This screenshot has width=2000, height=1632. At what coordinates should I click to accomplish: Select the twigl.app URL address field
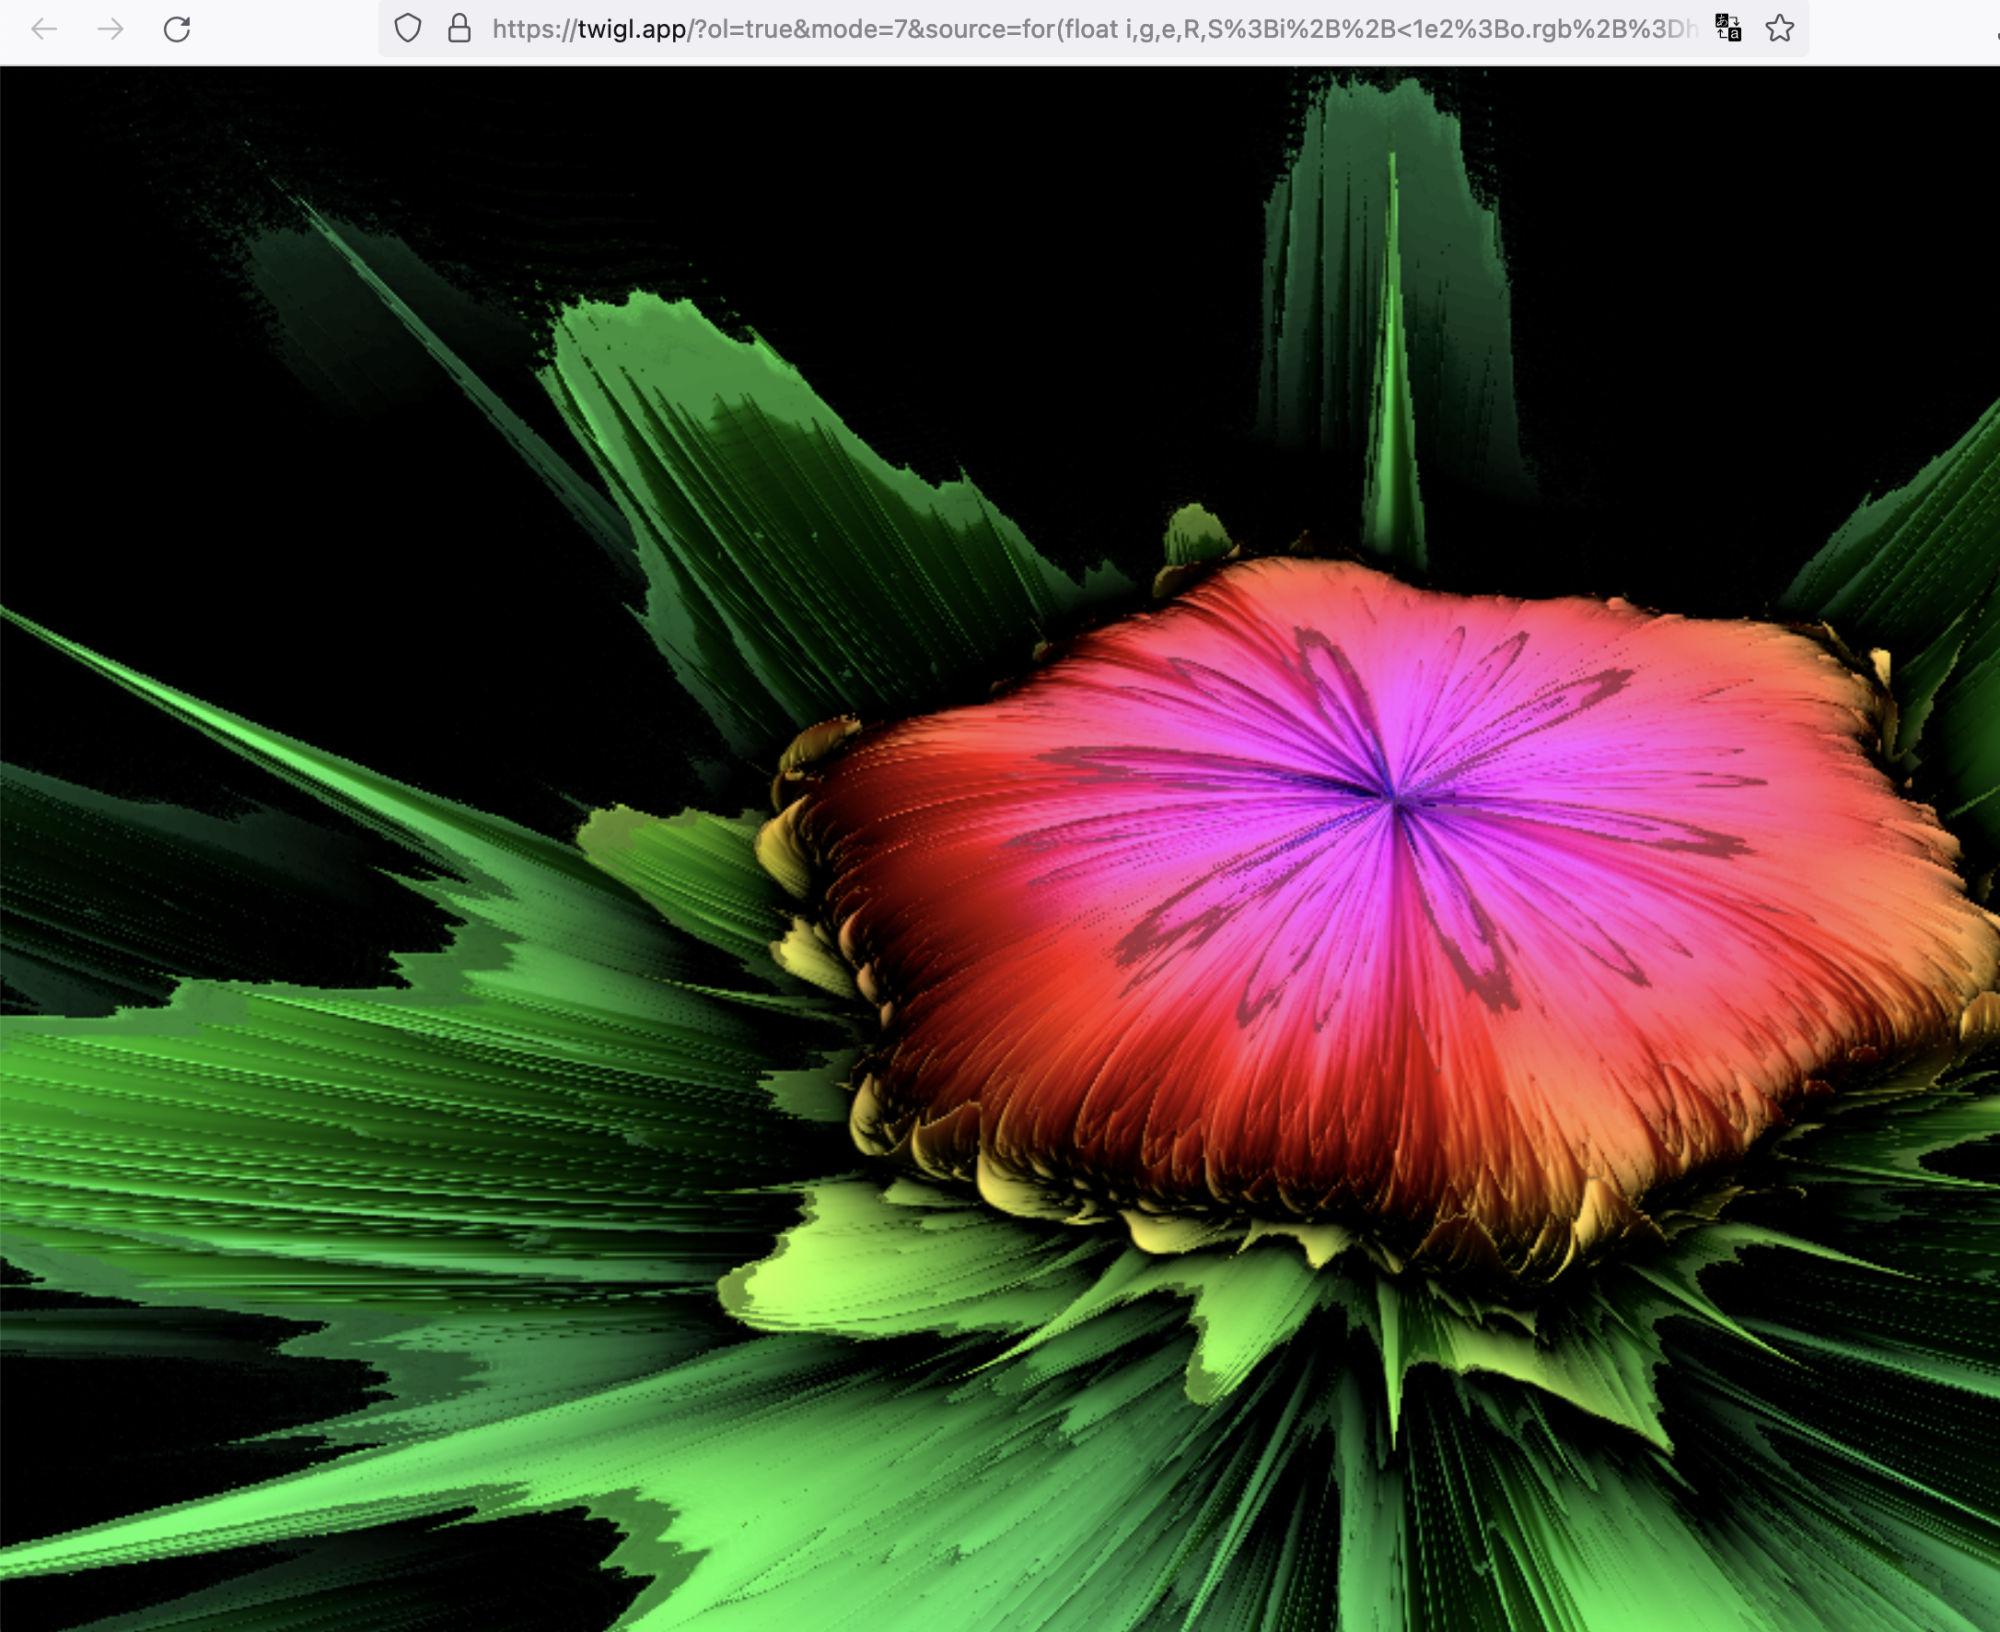pyautogui.click(x=1094, y=29)
